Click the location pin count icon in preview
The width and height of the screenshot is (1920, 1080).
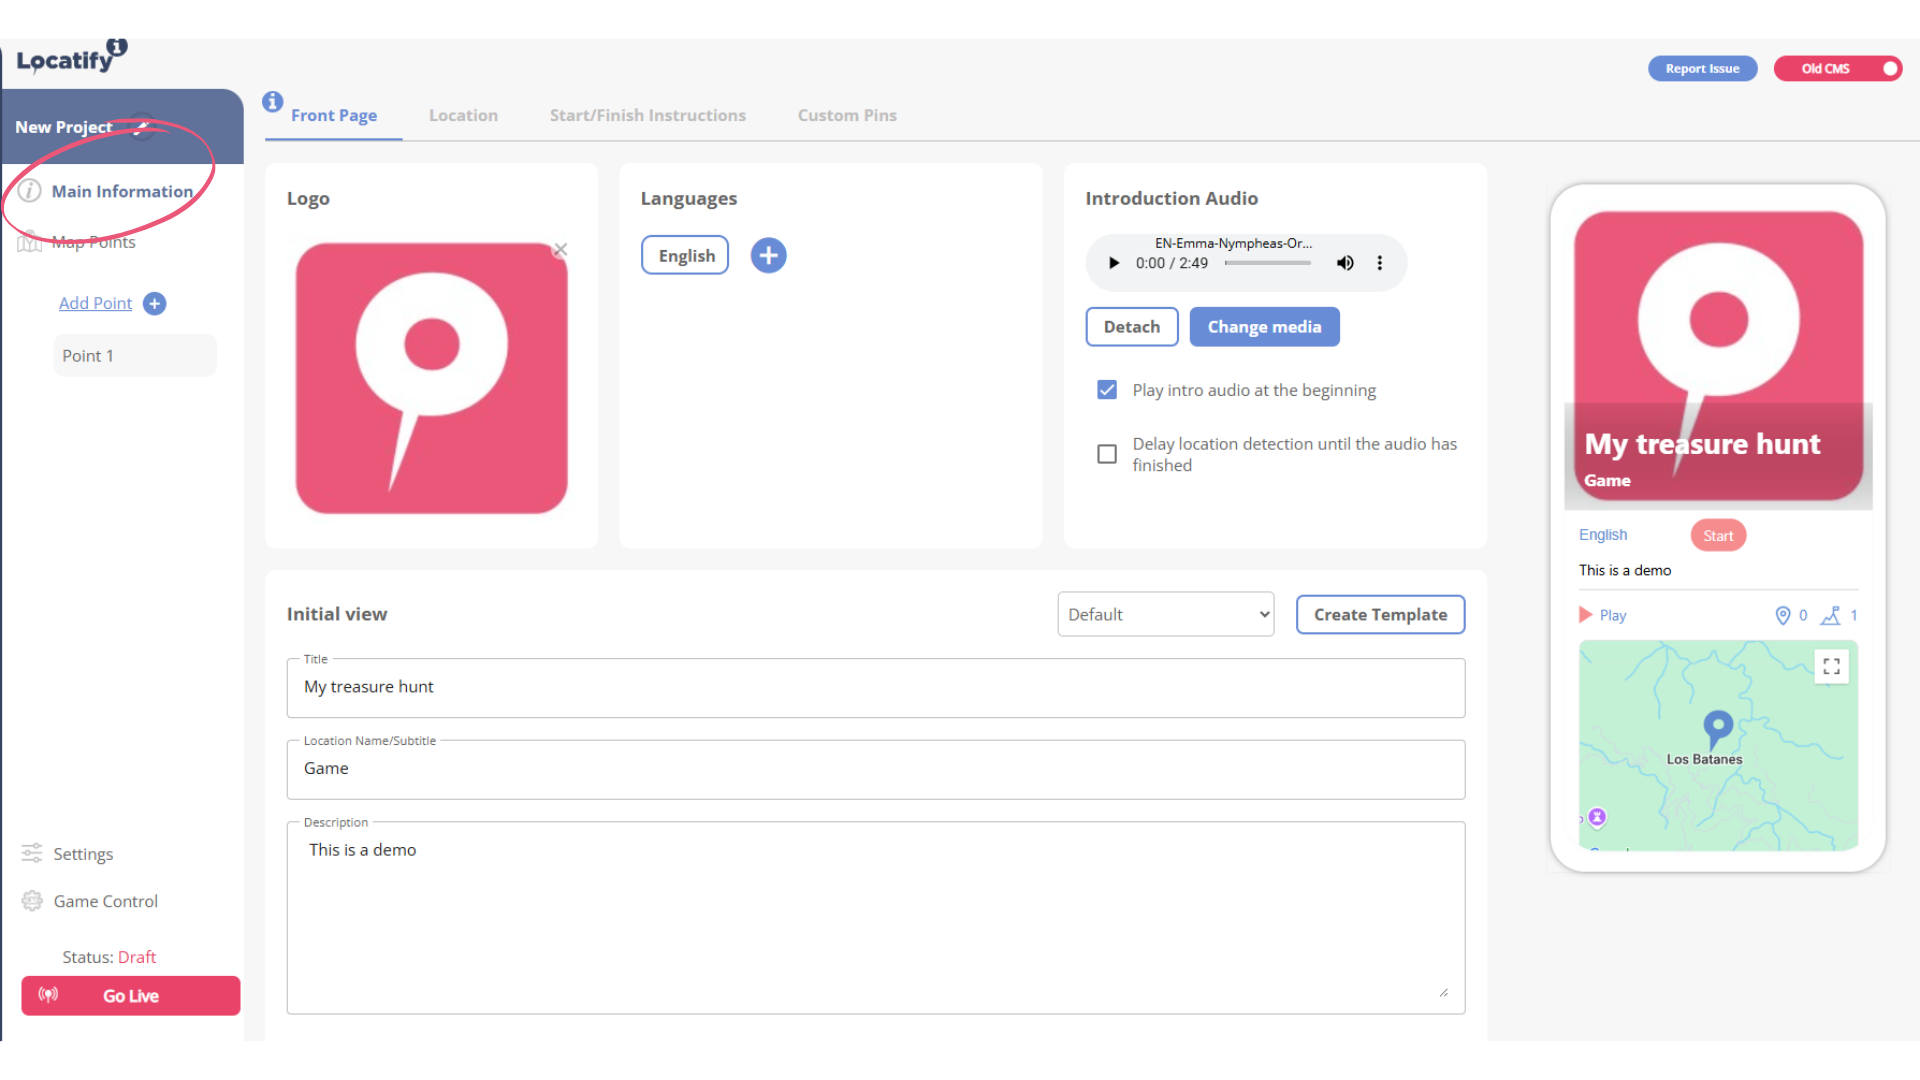[1782, 615]
